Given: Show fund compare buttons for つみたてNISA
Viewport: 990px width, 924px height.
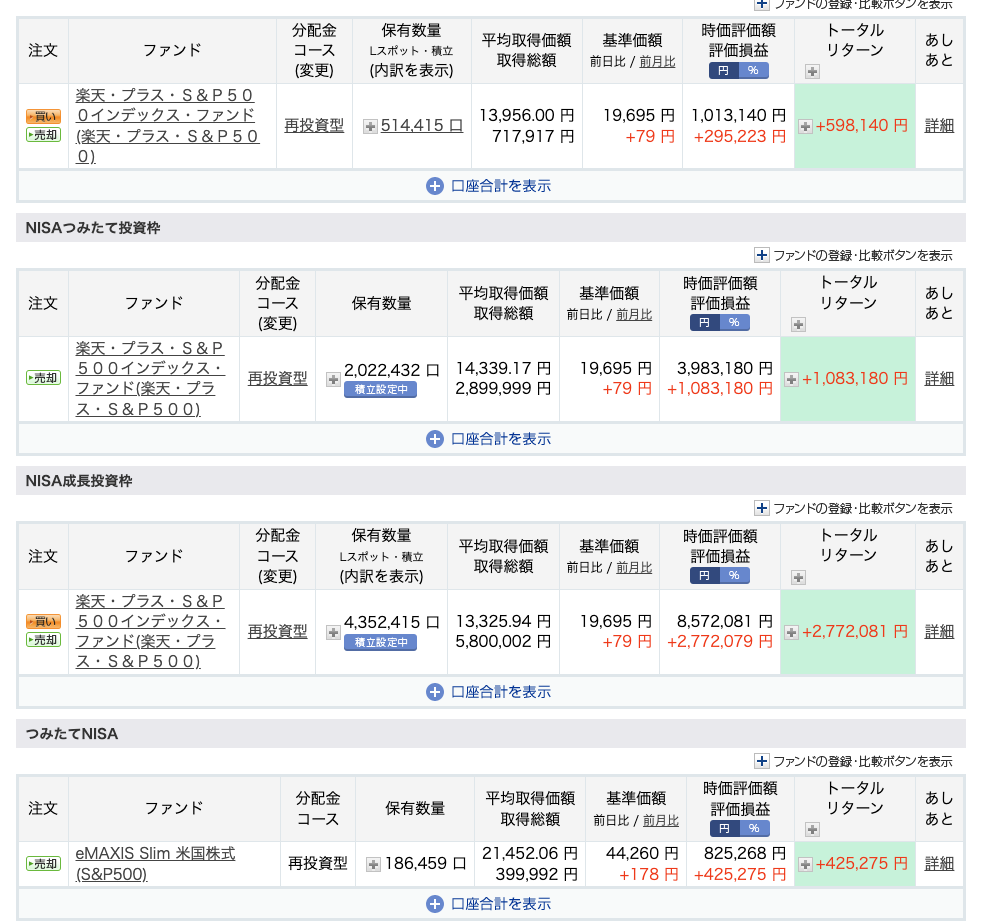Looking at the screenshot, I should pos(854,761).
